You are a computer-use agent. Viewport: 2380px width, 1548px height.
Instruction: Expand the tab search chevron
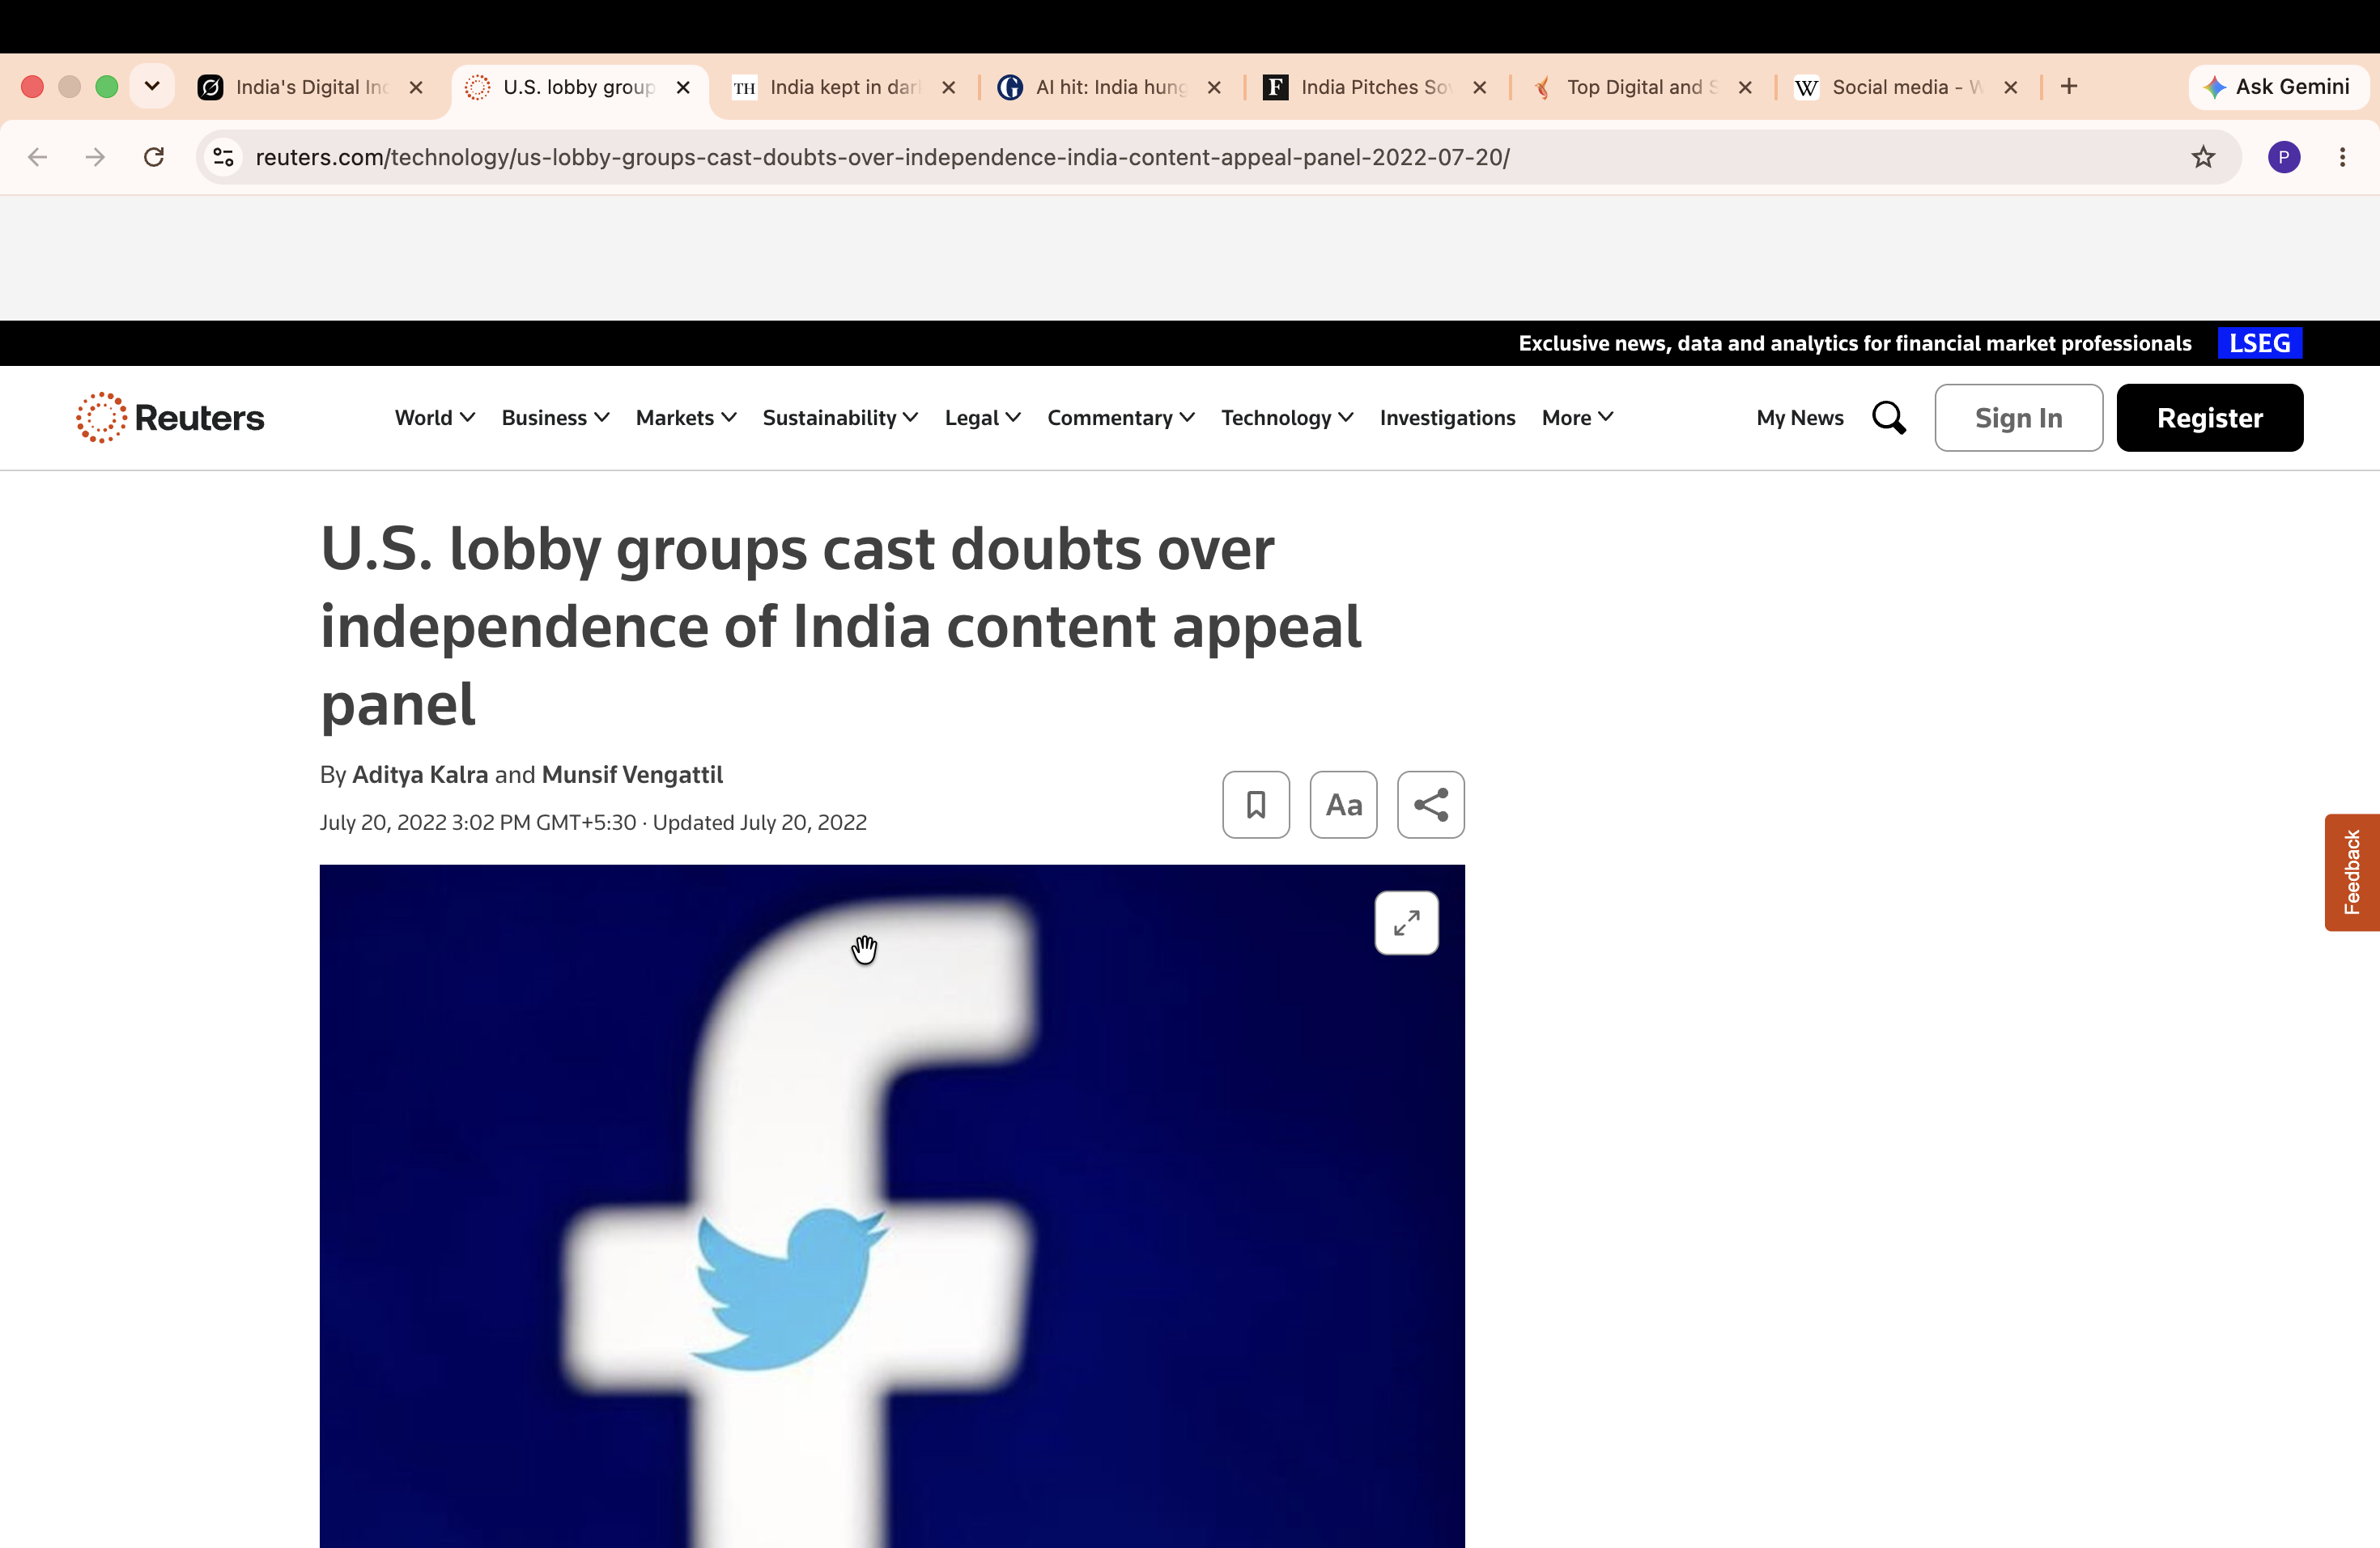(152, 86)
